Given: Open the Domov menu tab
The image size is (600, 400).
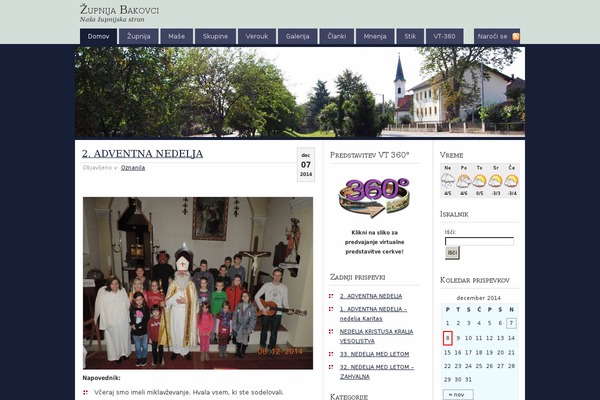Looking at the screenshot, I should pos(98,36).
